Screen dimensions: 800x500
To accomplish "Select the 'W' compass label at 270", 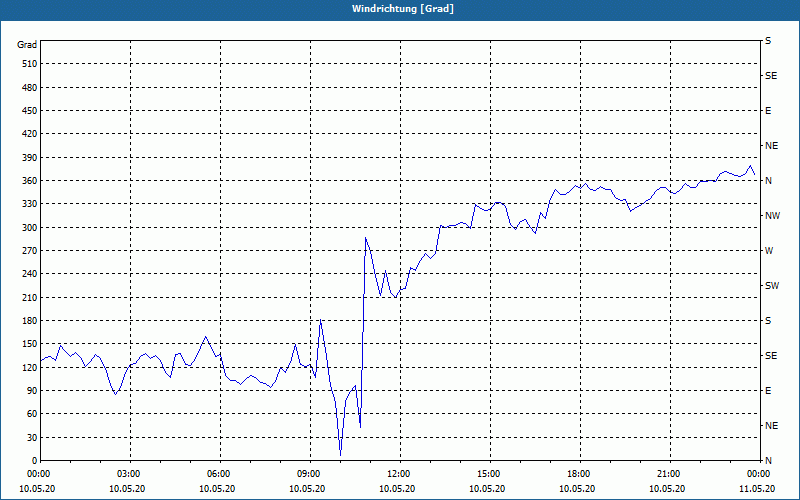I will click(x=769, y=251).
